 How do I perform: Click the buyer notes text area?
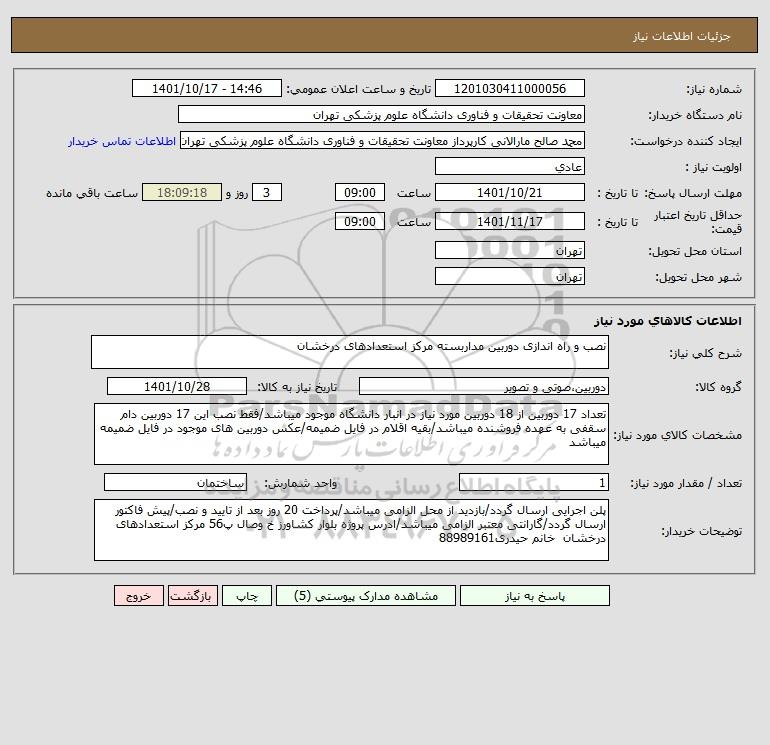pos(351,530)
